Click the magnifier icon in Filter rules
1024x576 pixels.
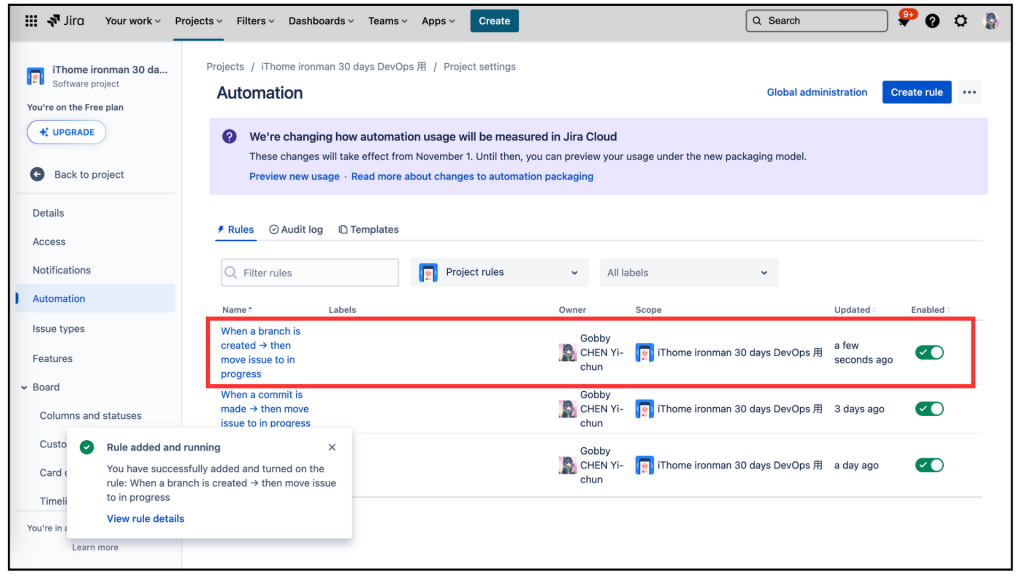coord(231,272)
